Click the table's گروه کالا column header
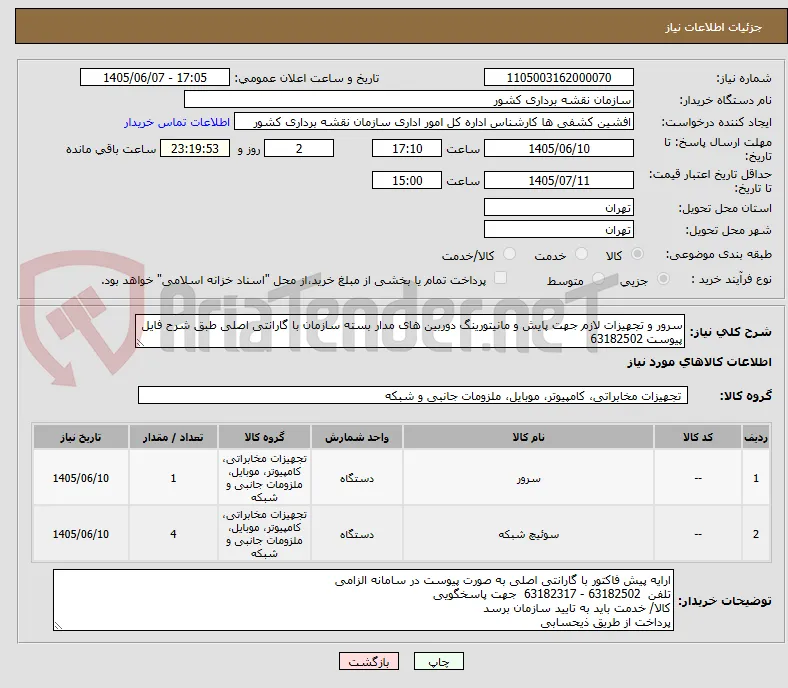The height and width of the screenshot is (688, 788). click(264, 437)
